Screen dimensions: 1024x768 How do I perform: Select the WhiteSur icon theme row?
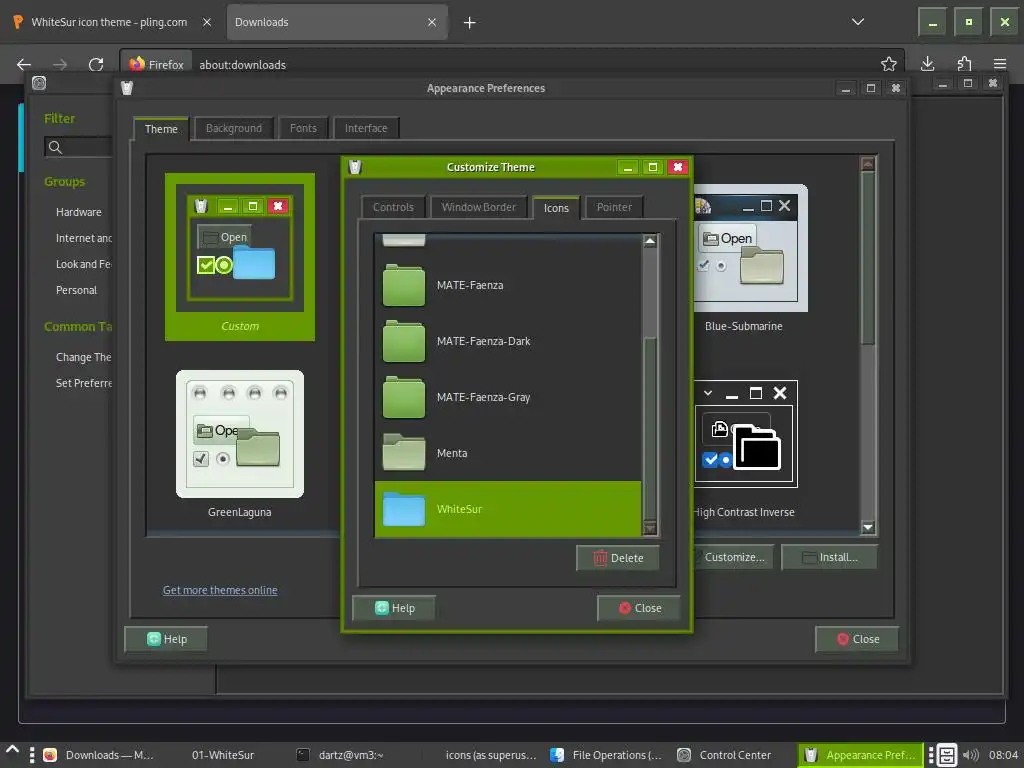508,509
